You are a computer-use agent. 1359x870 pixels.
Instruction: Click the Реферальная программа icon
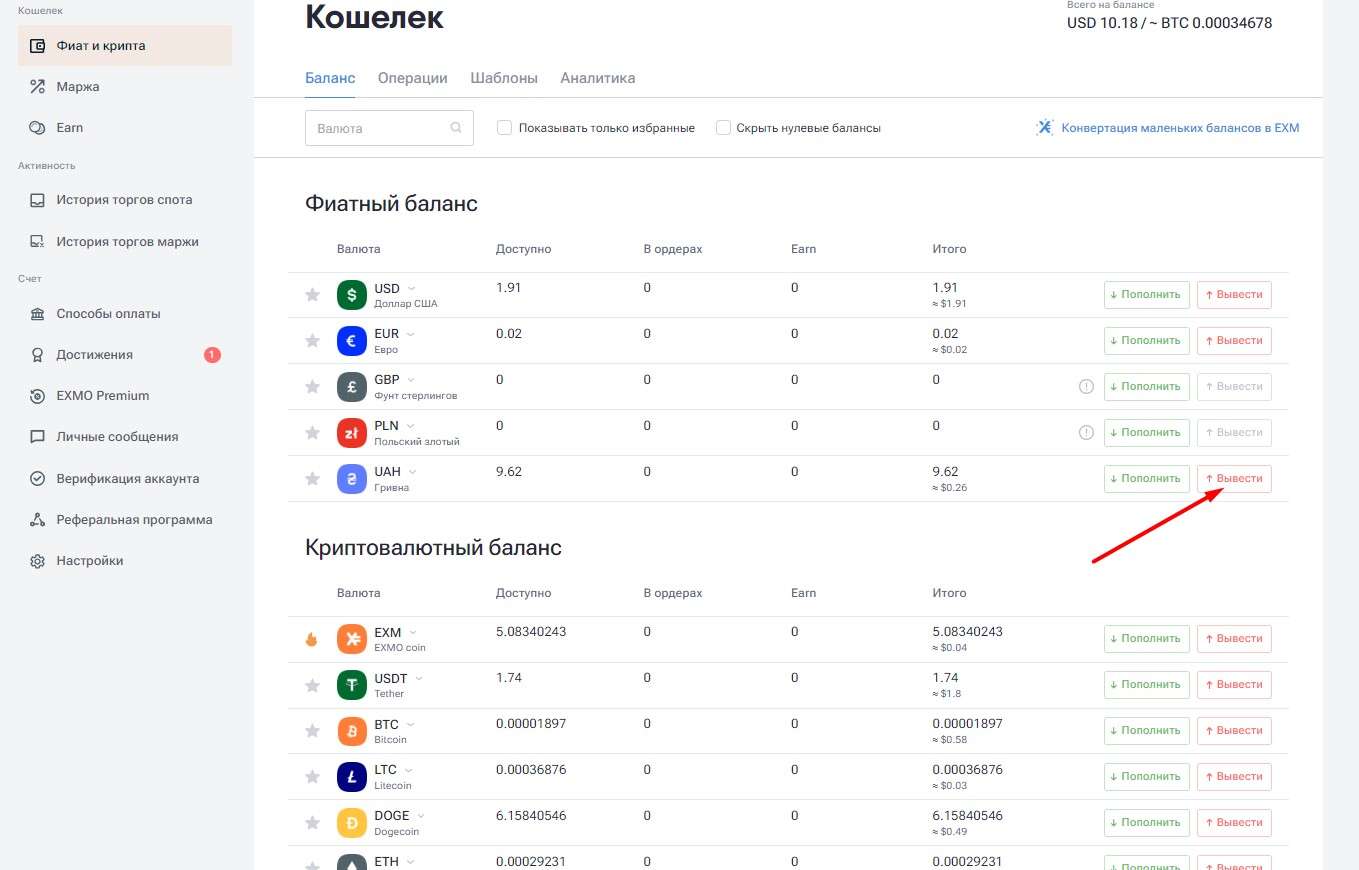pos(38,520)
